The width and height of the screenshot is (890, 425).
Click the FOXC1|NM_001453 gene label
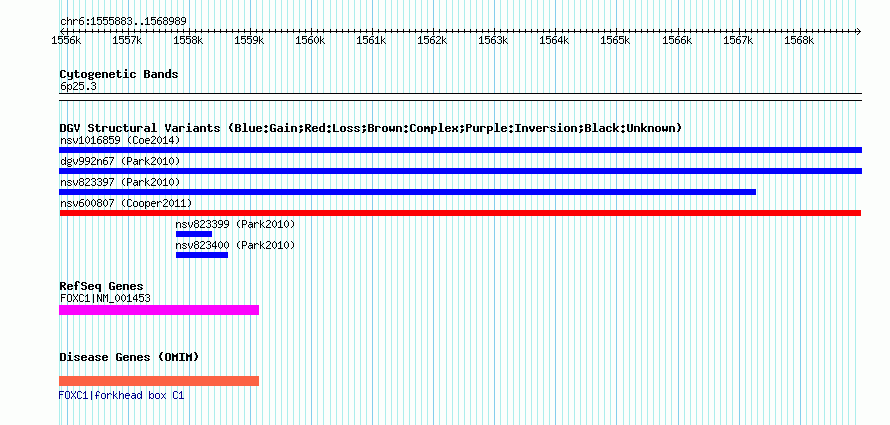tap(105, 298)
